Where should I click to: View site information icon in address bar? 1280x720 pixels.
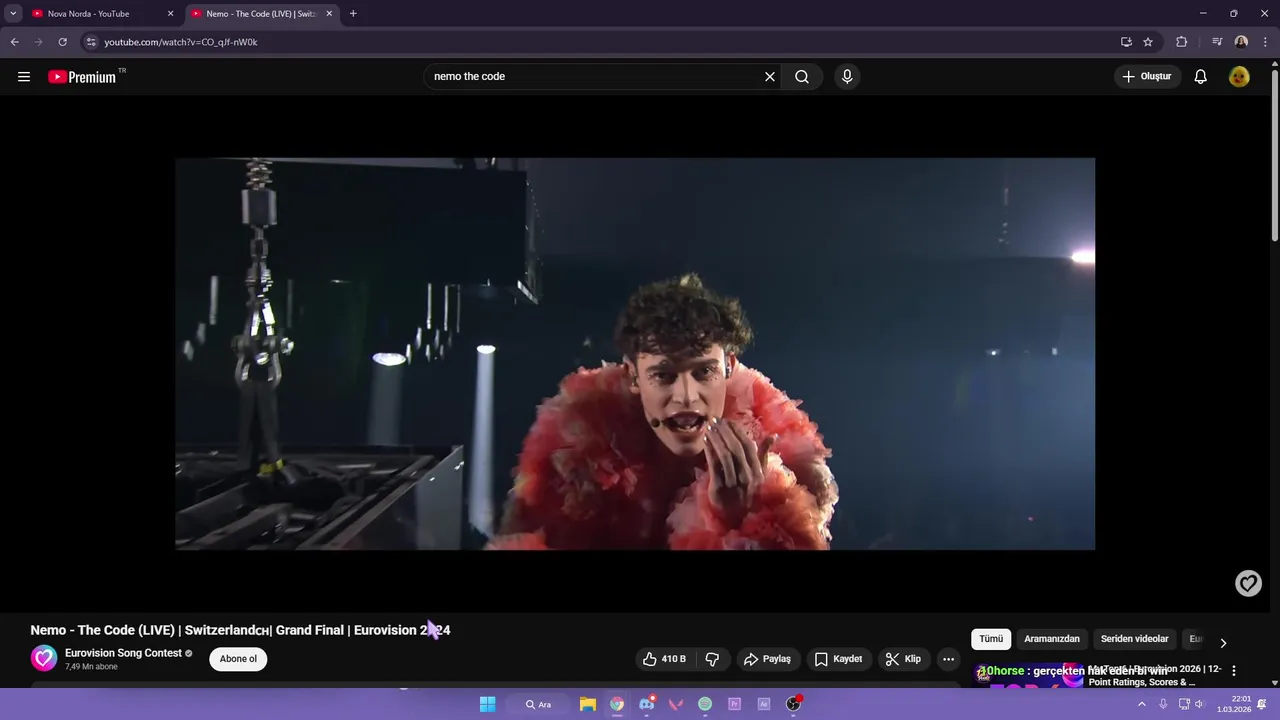91,42
